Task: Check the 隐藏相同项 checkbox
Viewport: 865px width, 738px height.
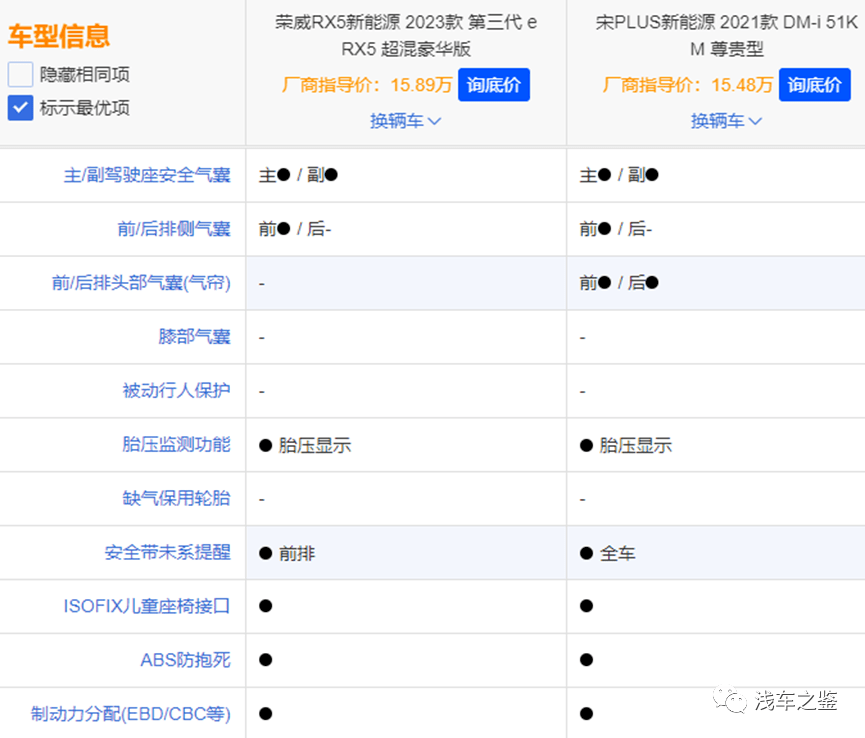Action: [21, 74]
